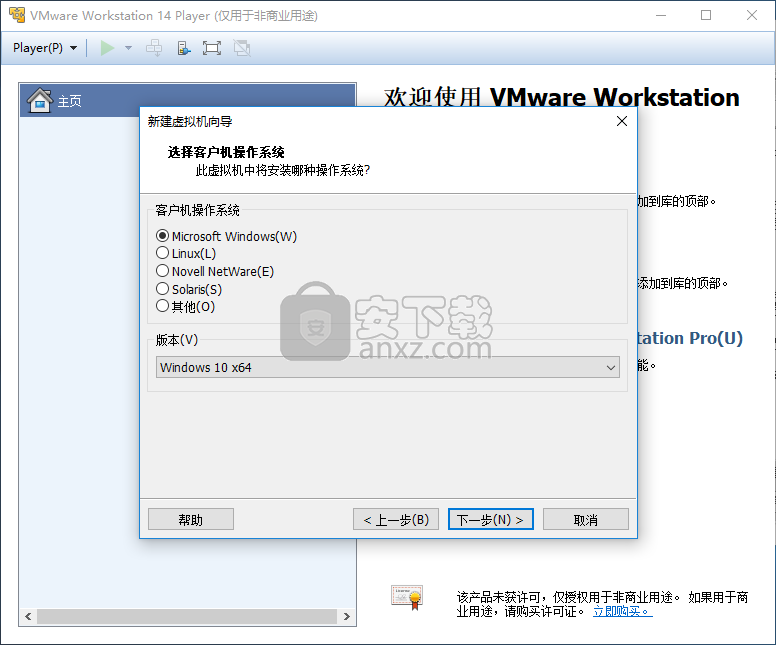Open the Player(P) menu
Image resolution: width=776 pixels, height=645 pixels.
[45, 48]
